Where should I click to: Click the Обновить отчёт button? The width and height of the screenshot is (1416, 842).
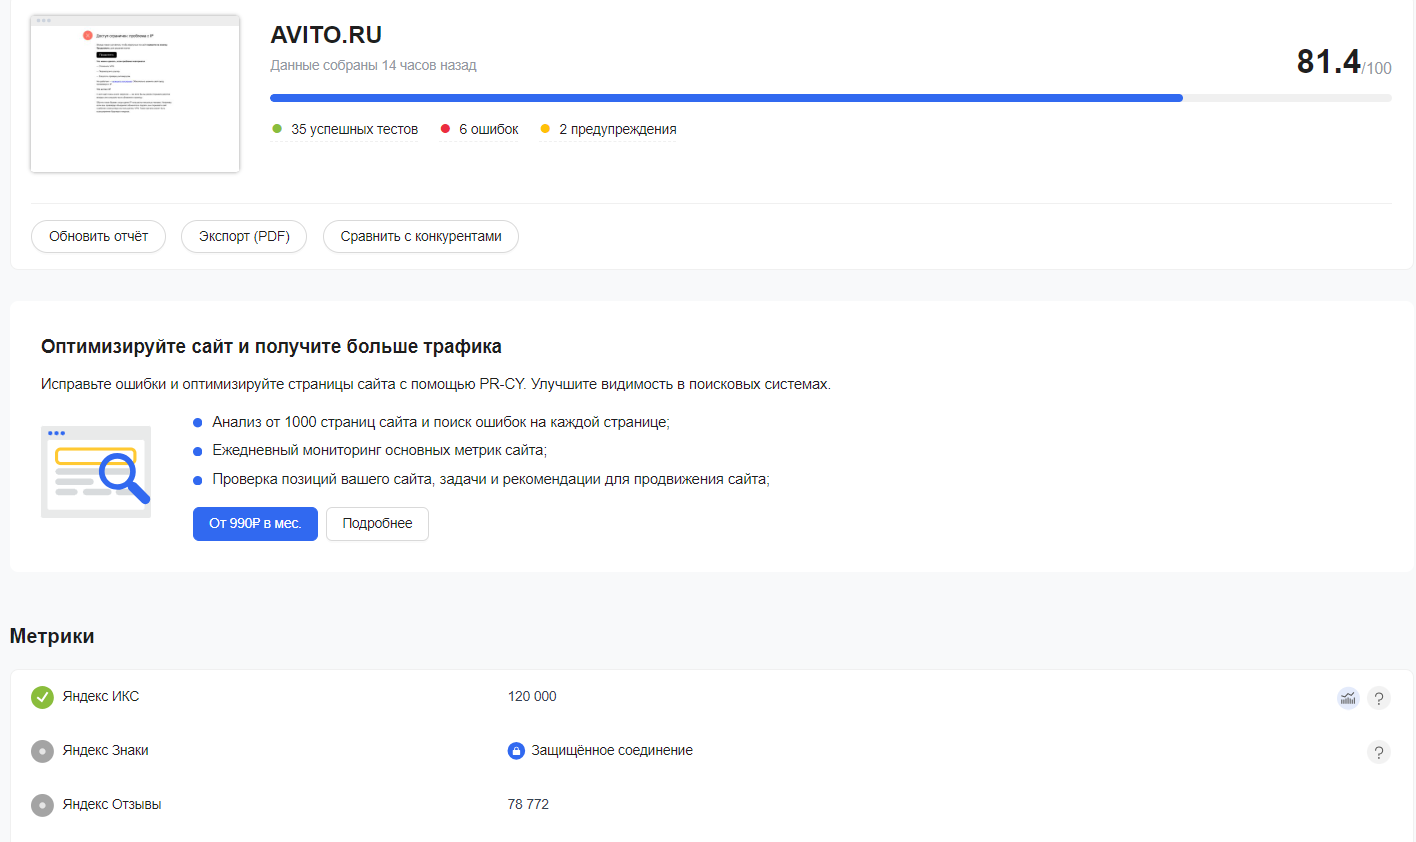98,237
